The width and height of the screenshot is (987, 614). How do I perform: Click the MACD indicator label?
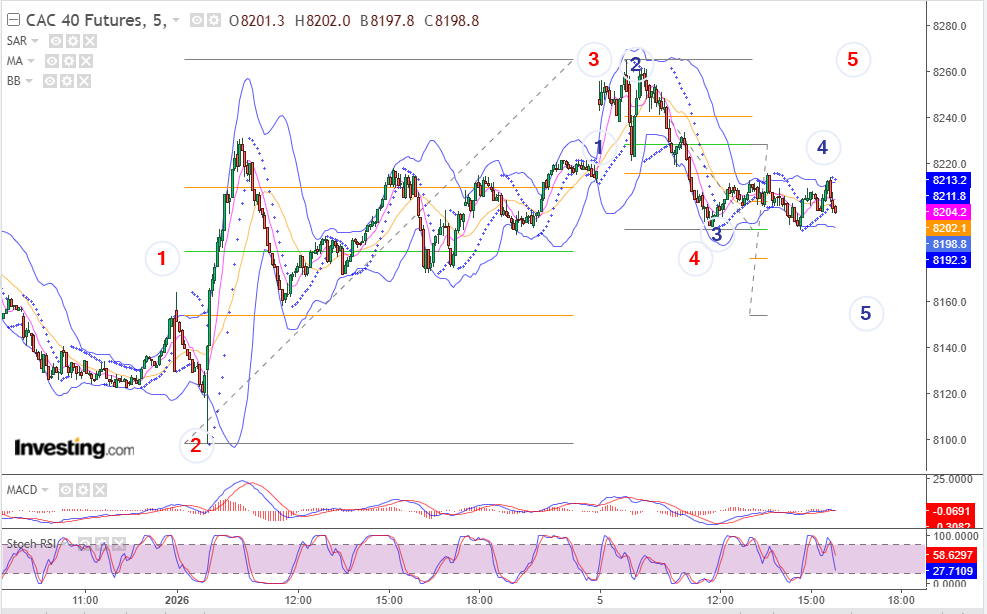tap(22, 490)
